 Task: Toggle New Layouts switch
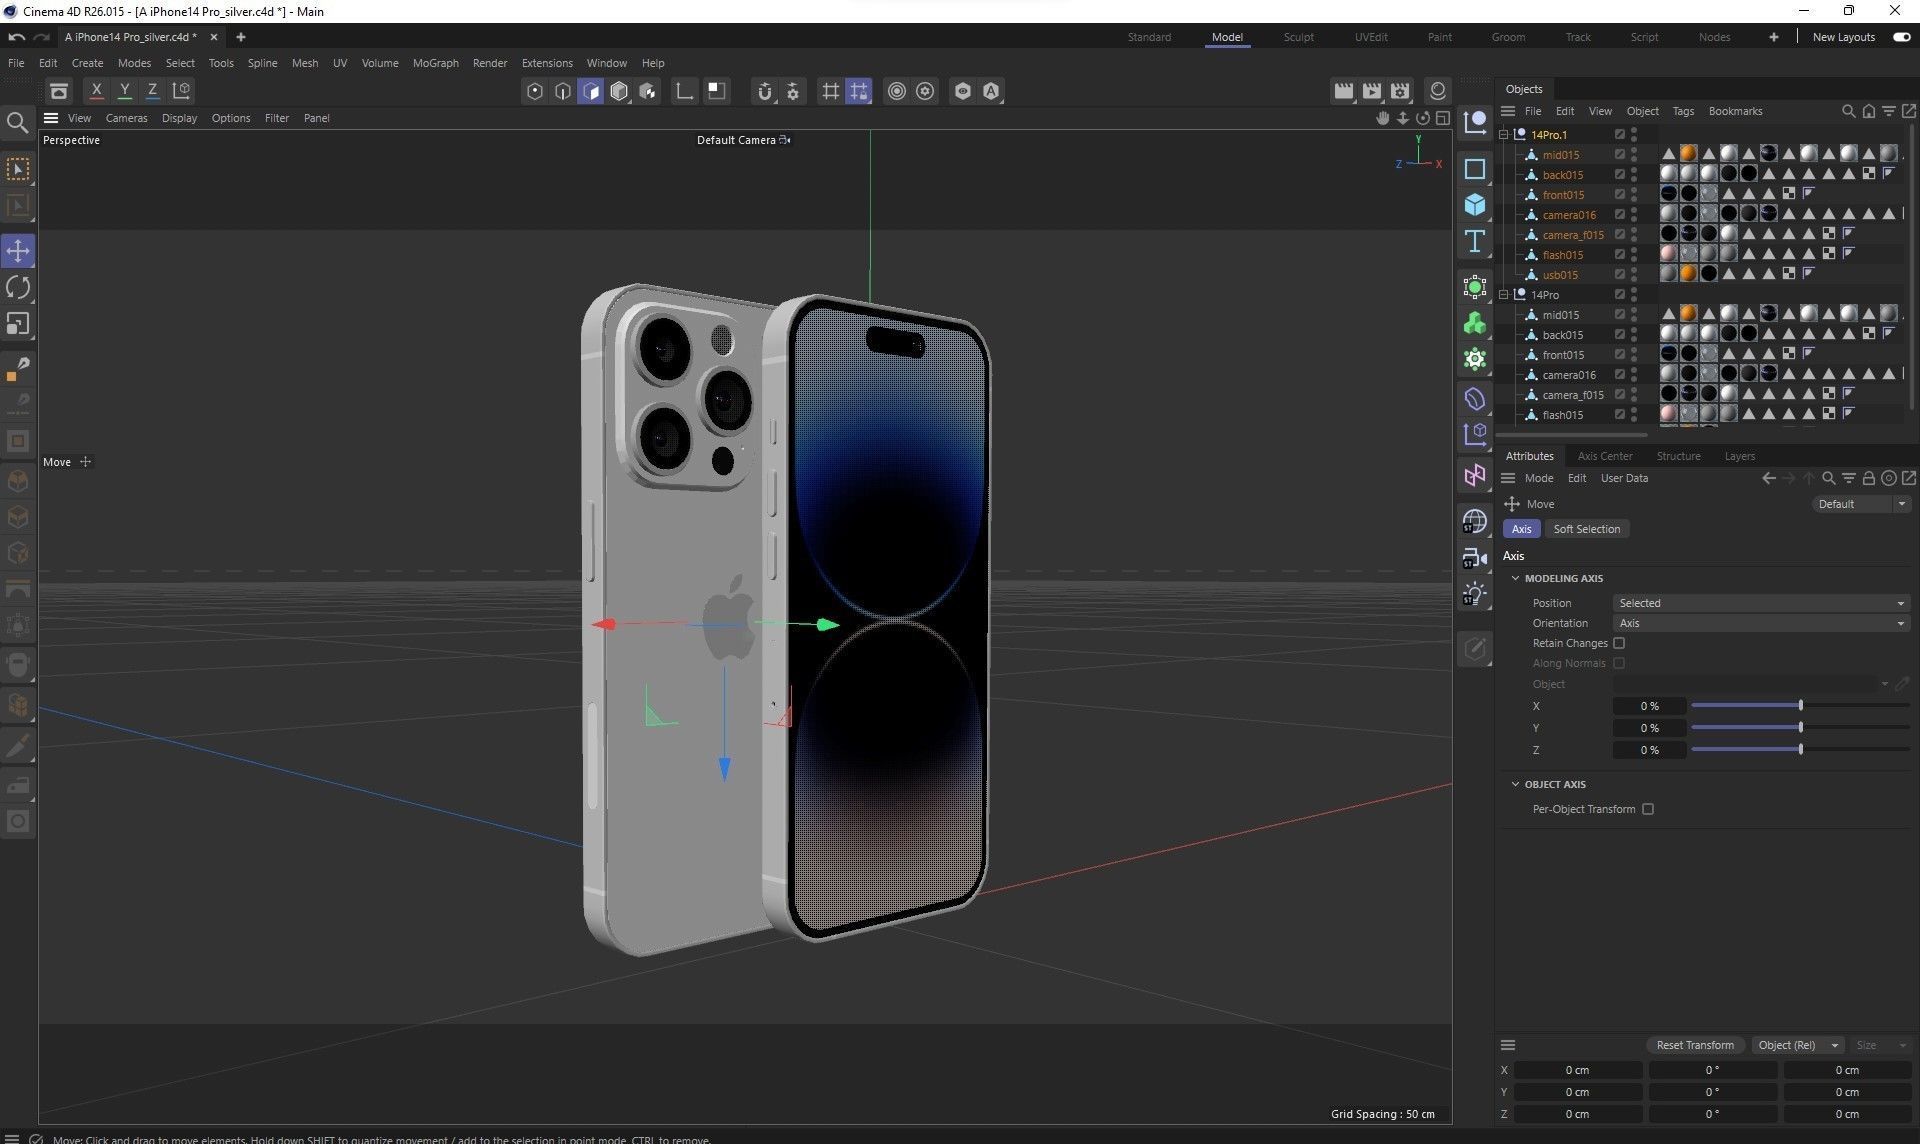[1901, 37]
